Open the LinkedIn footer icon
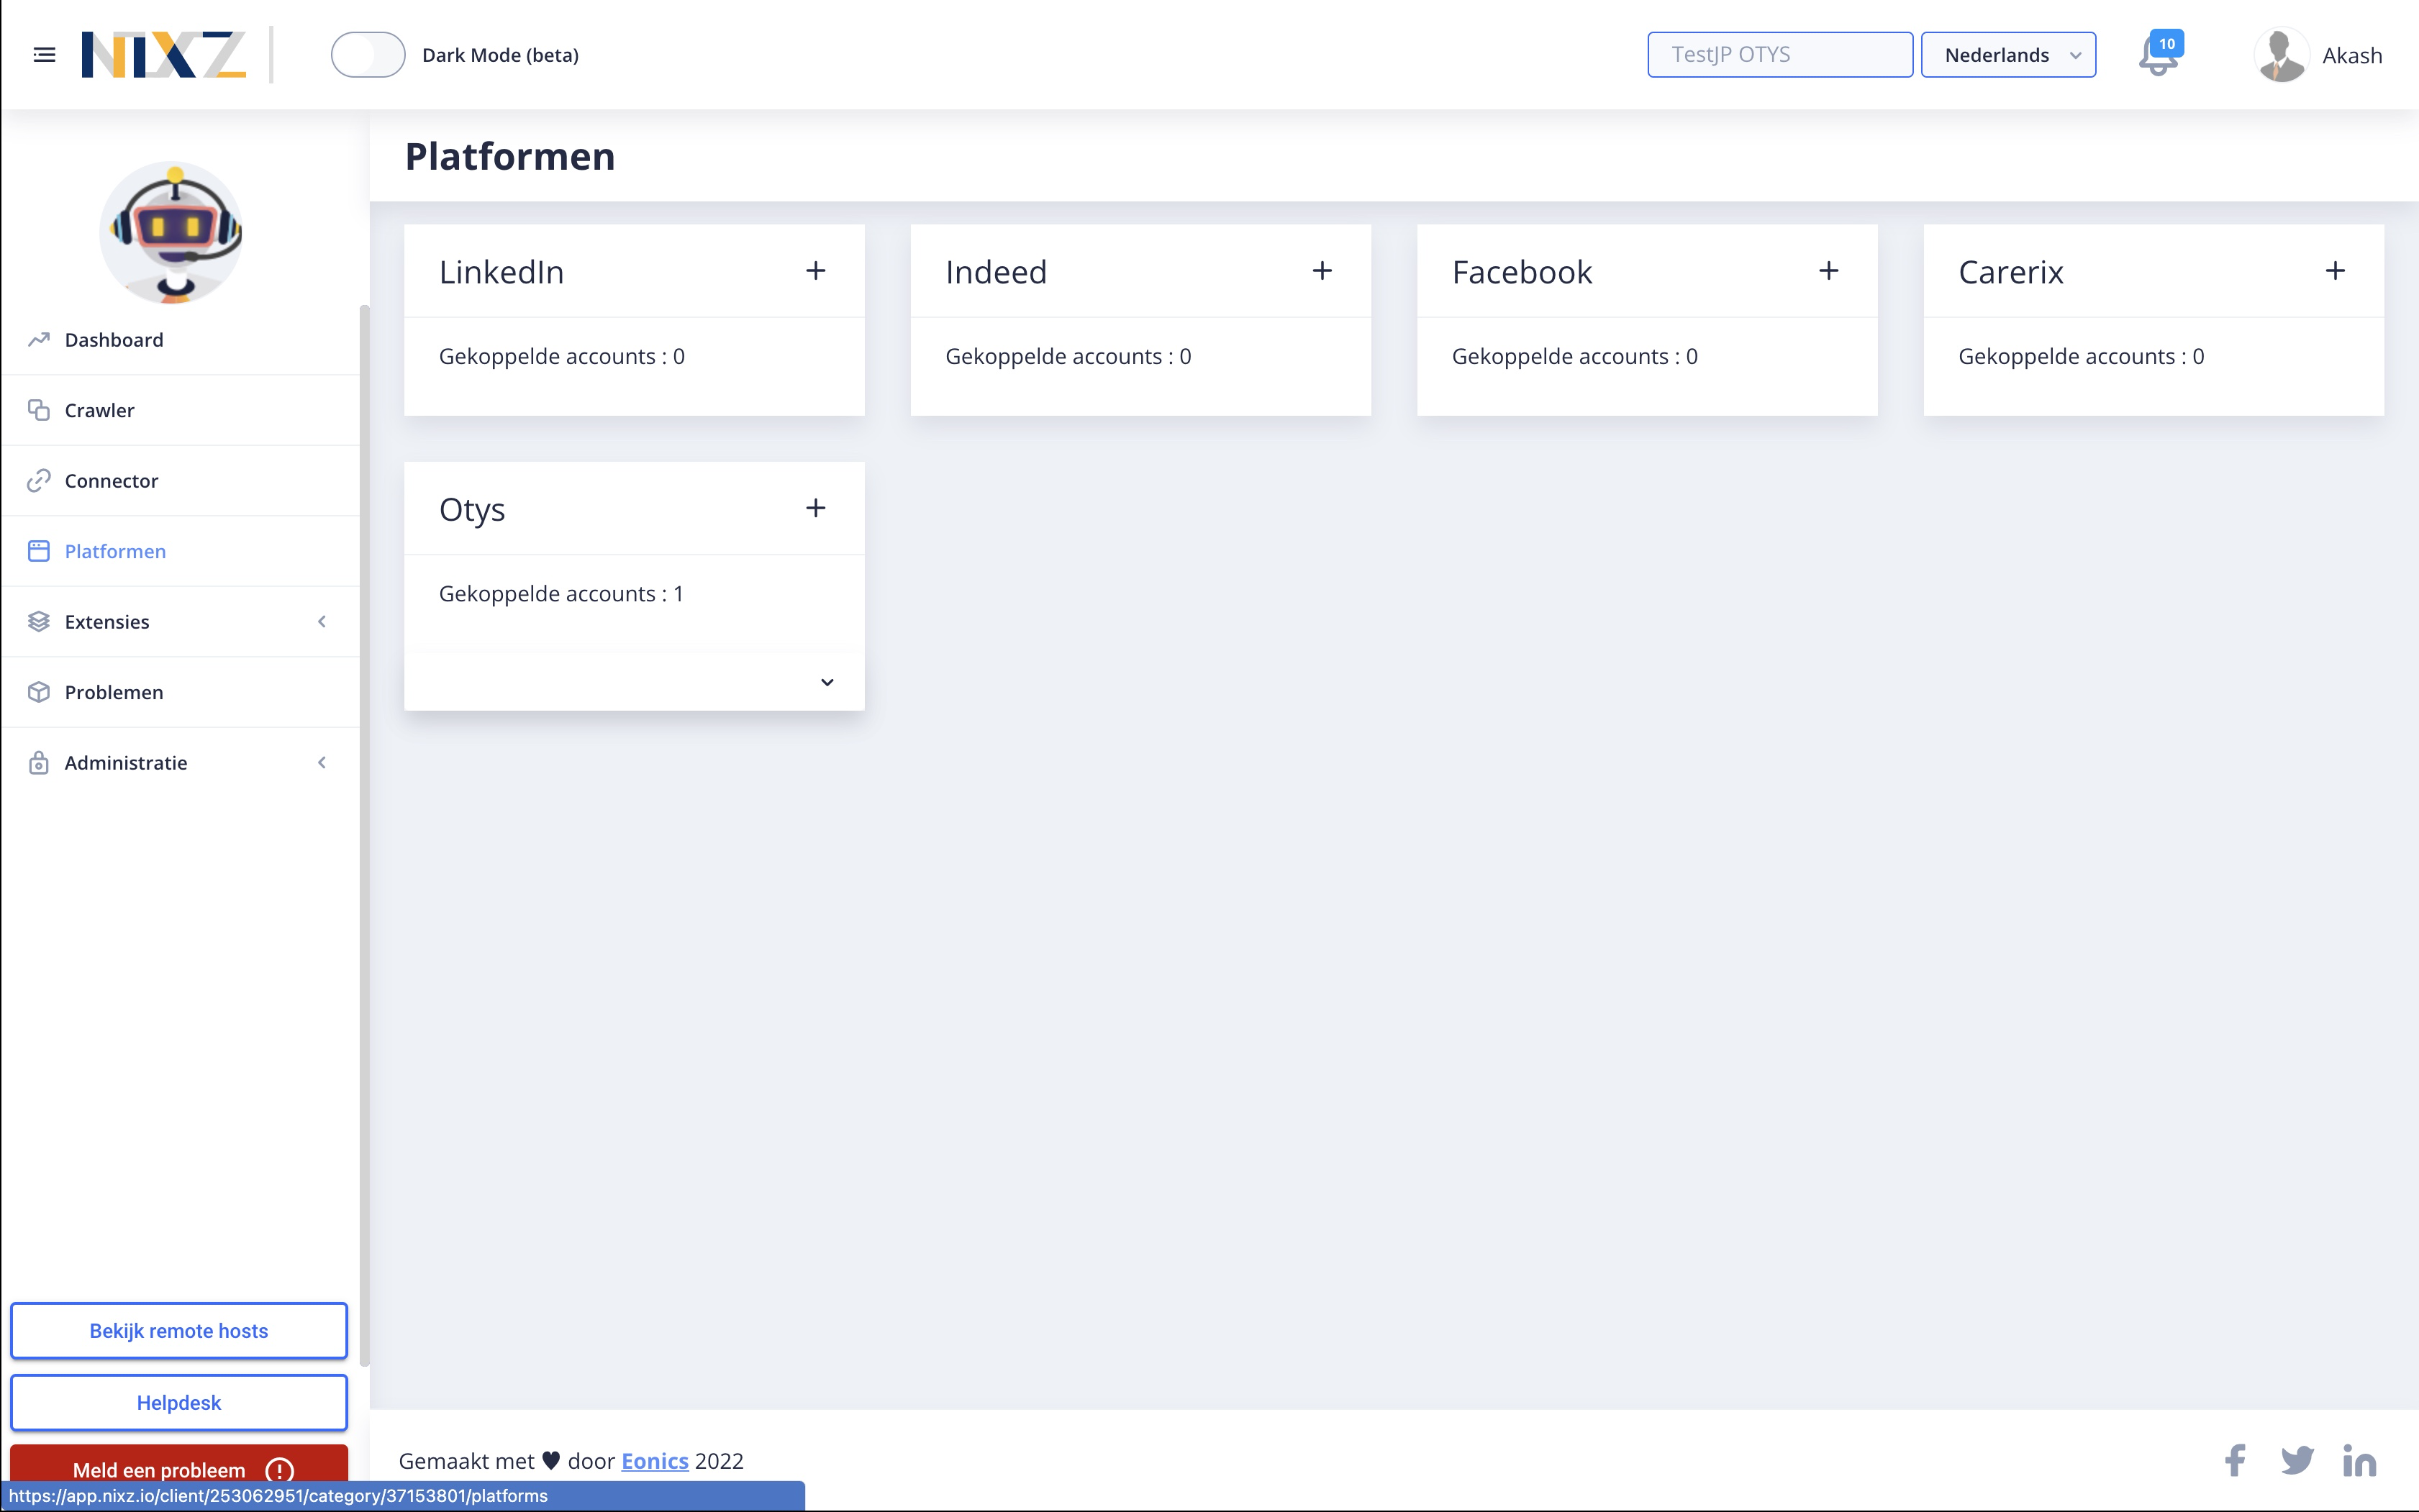The image size is (2419, 1512). (2359, 1461)
